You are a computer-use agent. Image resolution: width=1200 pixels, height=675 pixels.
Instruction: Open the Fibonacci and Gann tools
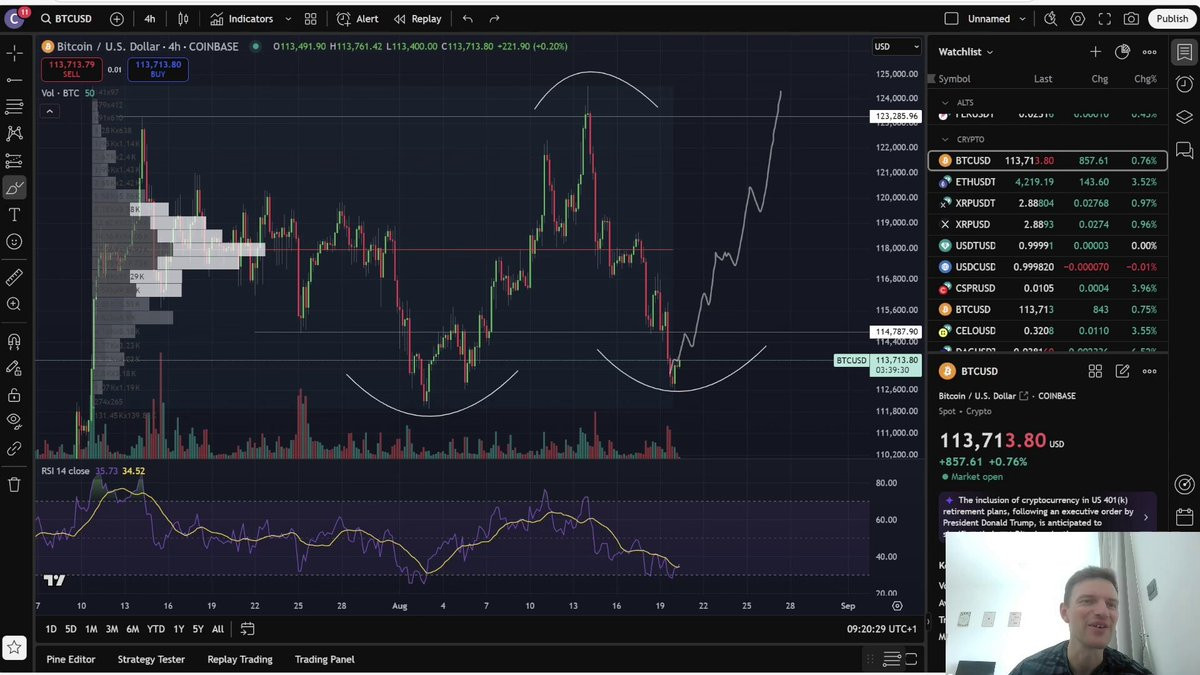pos(14,106)
